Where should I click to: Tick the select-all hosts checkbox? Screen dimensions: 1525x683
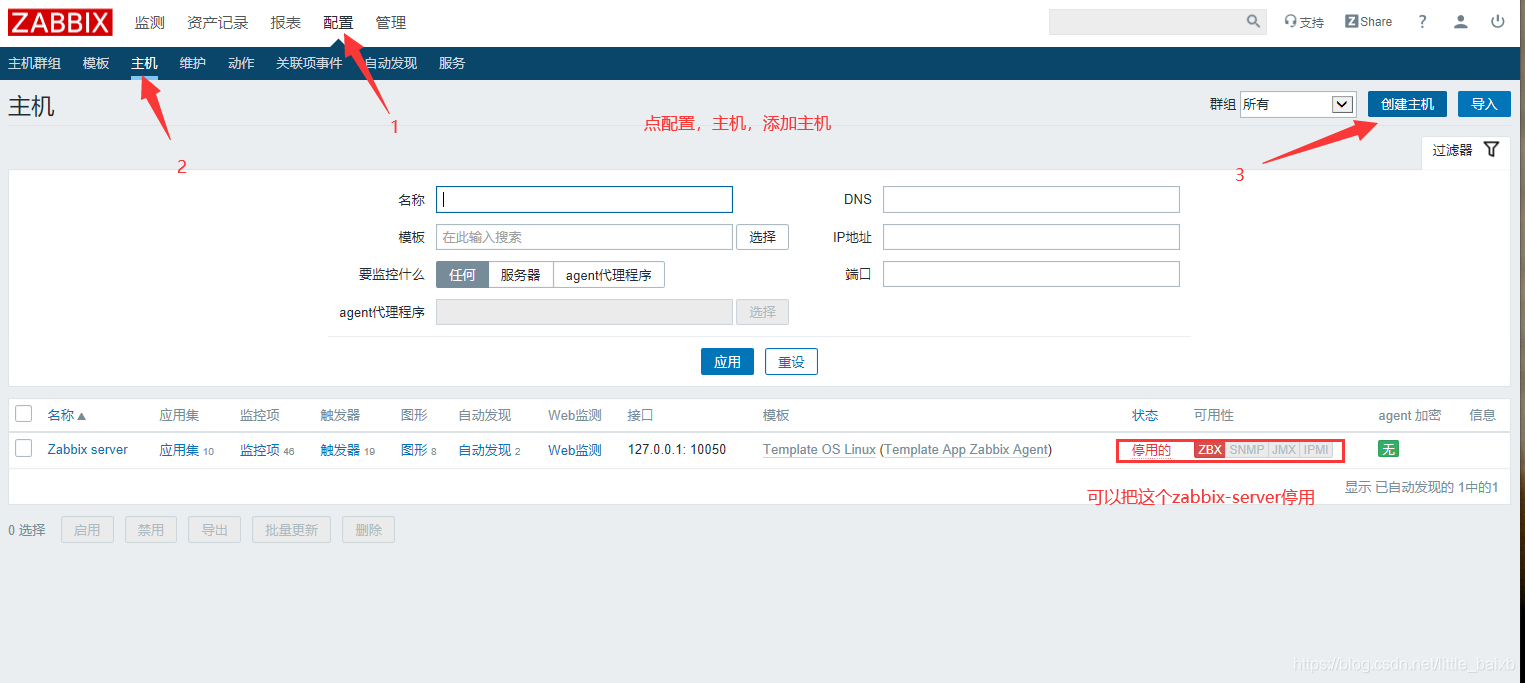click(x=24, y=414)
